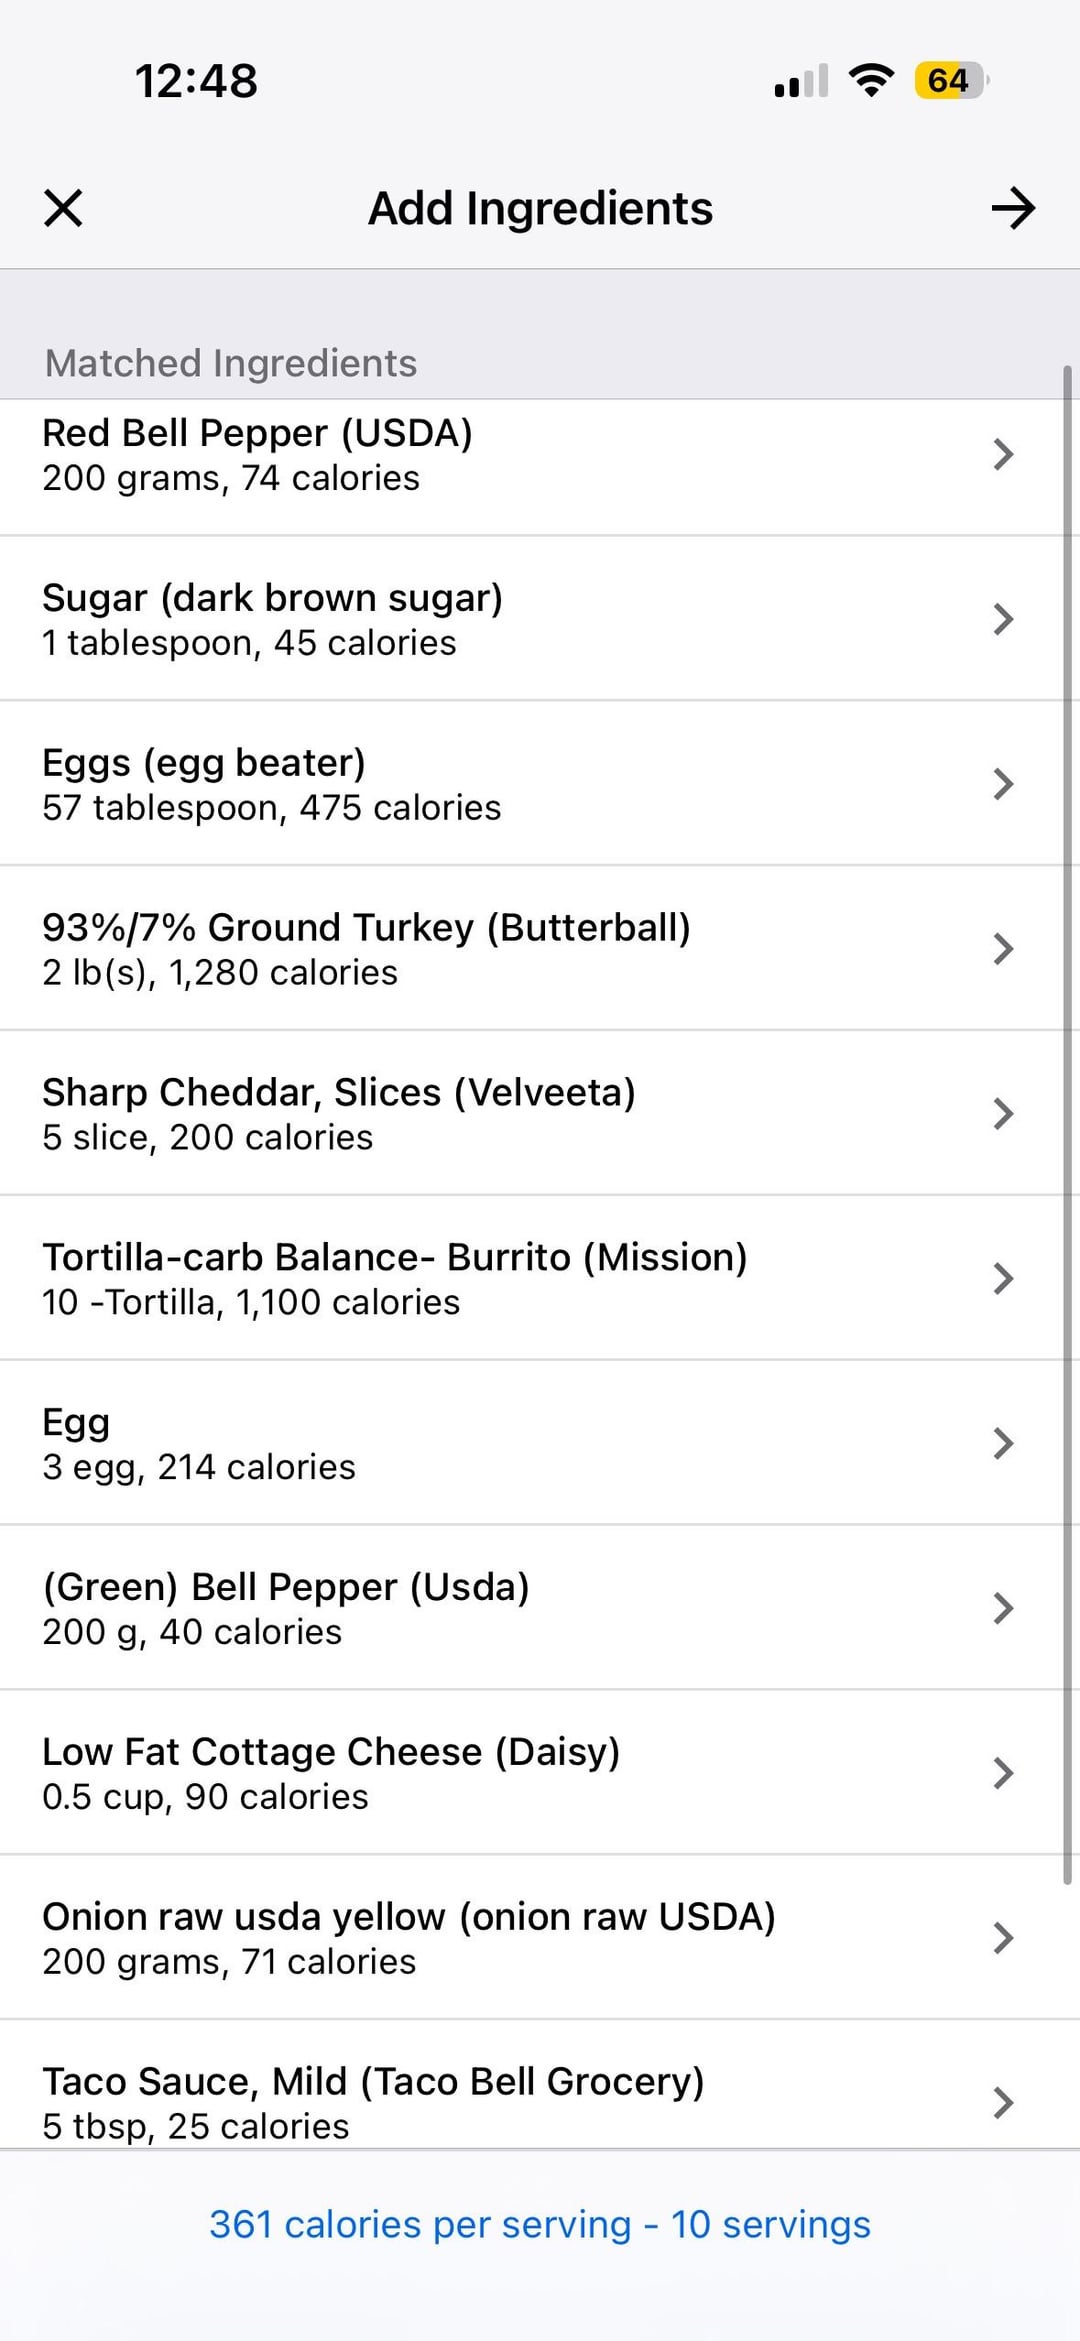Viewport: 1080px width, 2341px height.
Task: Tap chevron beside Ground Turkey Butterball
Action: tap(1003, 949)
